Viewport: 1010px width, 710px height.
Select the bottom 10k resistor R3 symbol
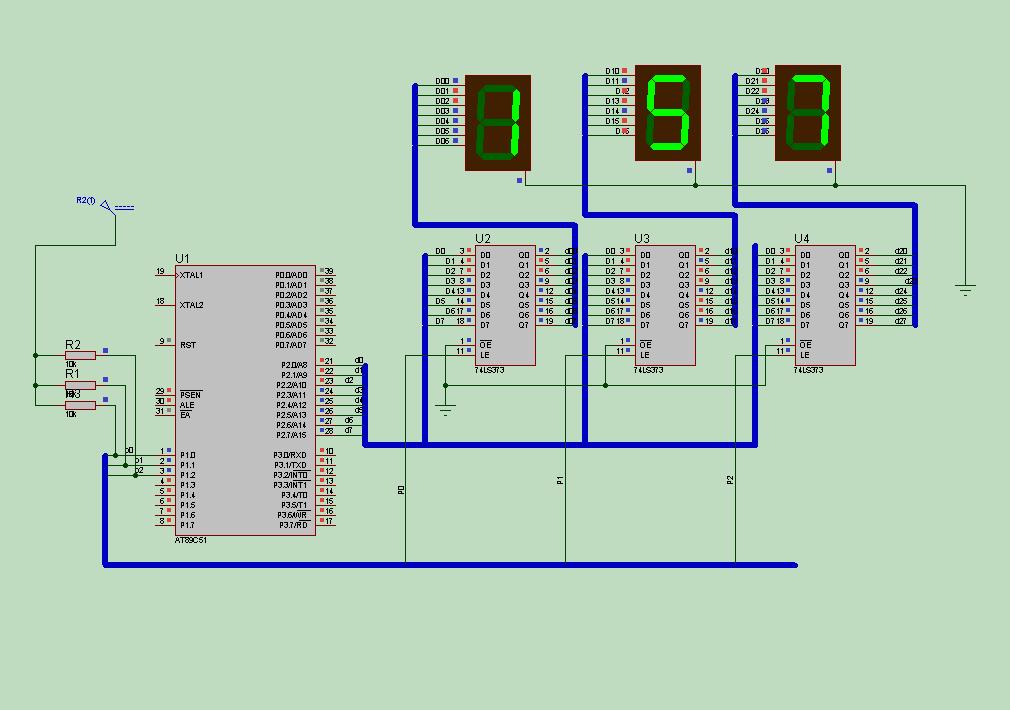click(x=81, y=405)
